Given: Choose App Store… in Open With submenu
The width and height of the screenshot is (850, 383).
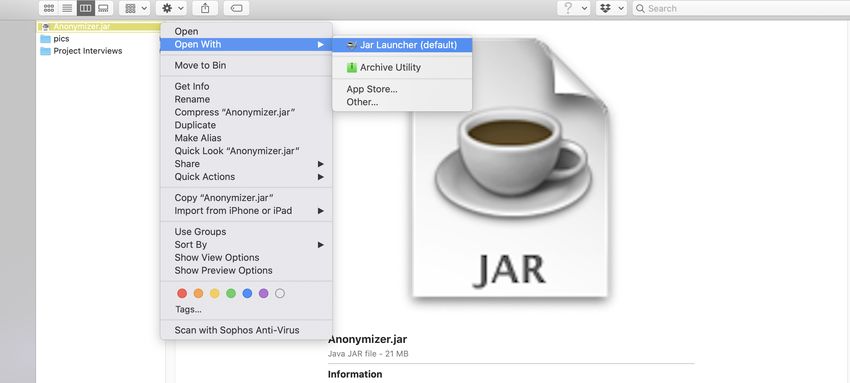Looking at the screenshot, I should 402,89.
